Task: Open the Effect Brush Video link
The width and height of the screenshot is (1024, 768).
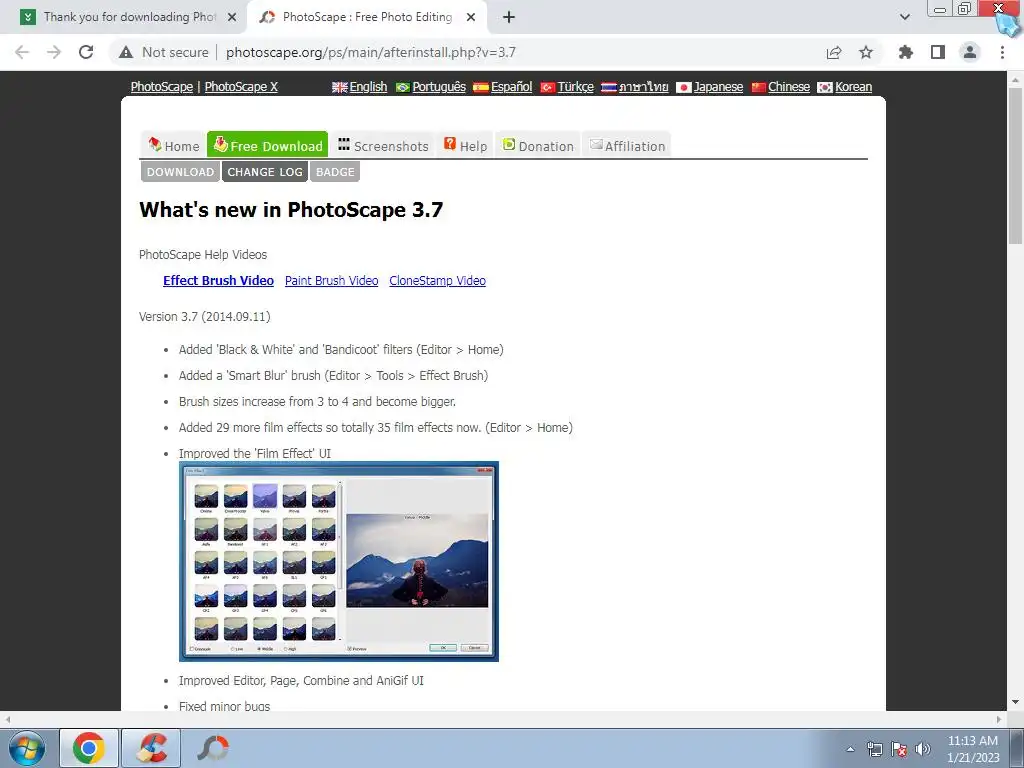Action: pos(218,281)
